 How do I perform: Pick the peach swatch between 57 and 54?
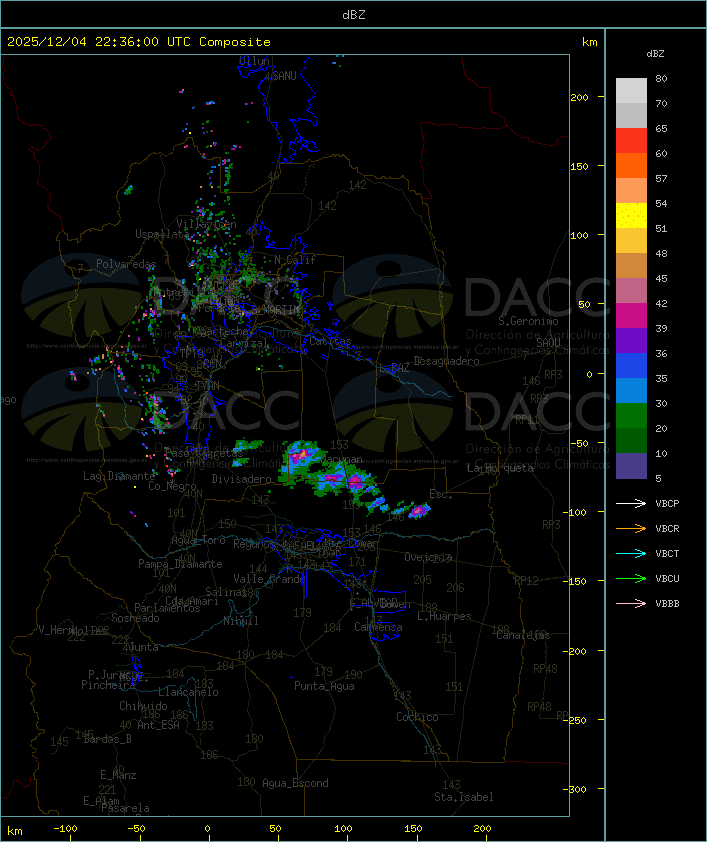coord(631,191)
